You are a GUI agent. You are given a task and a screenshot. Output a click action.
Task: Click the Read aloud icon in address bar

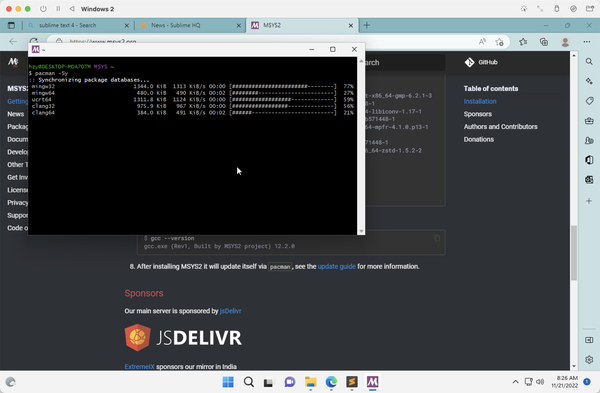coord(482,42)
